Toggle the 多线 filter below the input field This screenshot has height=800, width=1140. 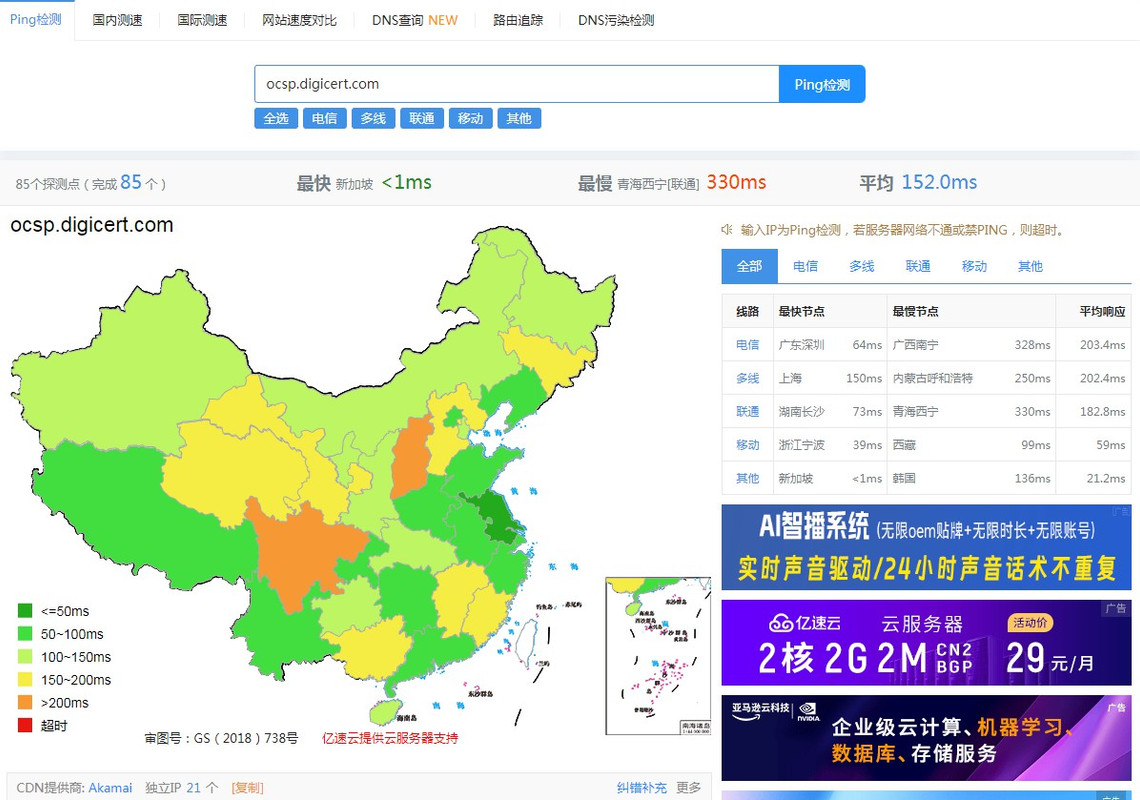coord(373,119)
